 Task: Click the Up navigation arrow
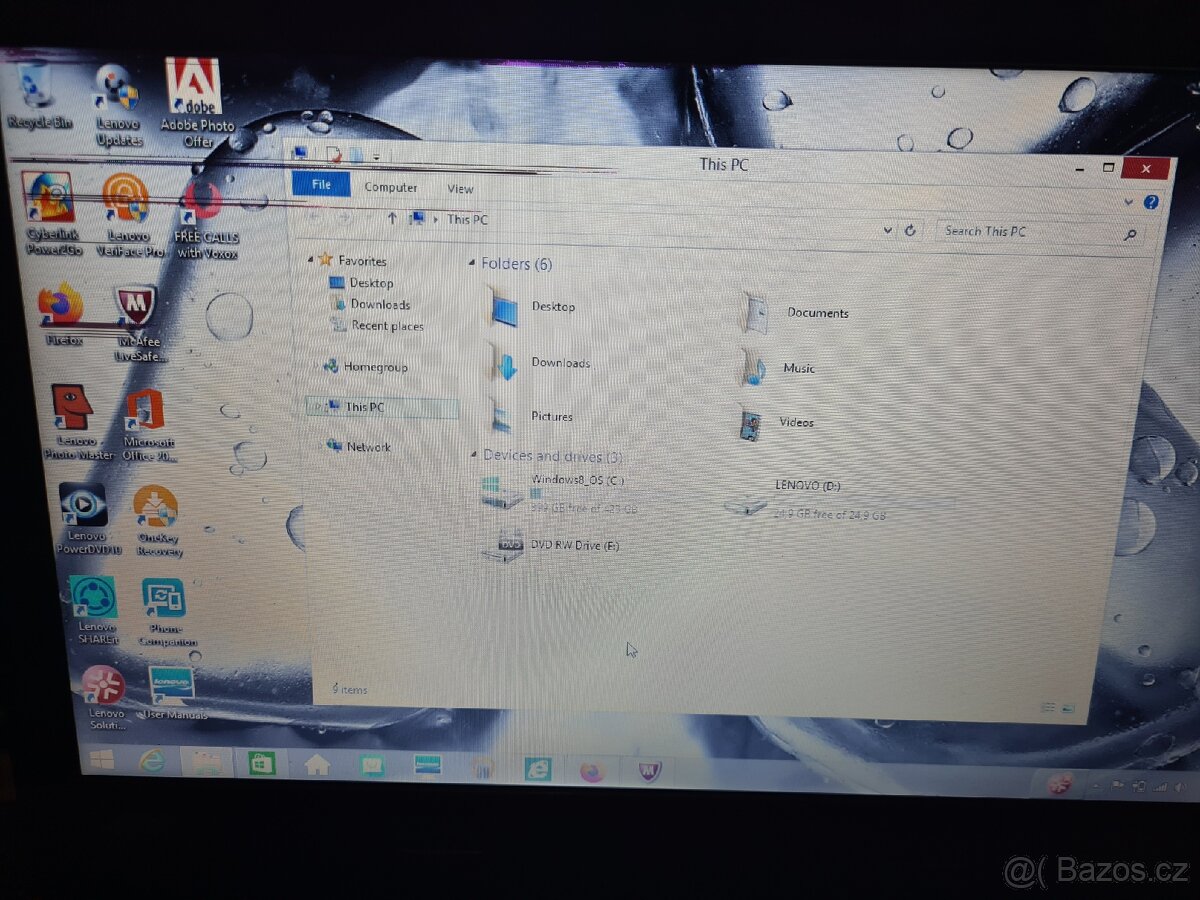(x=393, y=219)
